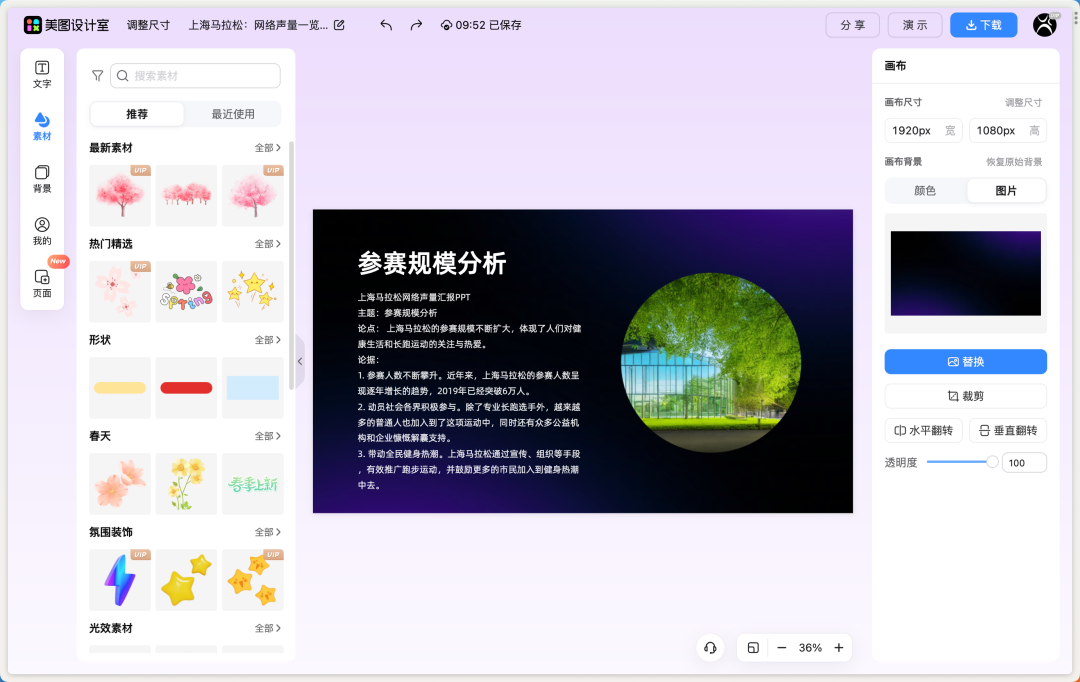Open the 文字 text tool
Screen dimensions: 1080x682
tap(42, 74)
